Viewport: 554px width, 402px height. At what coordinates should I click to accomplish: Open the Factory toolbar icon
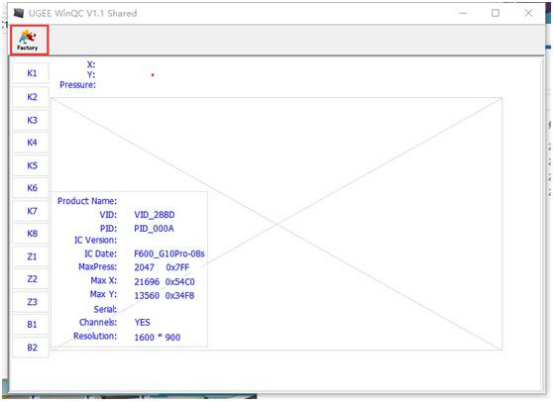pyautogui.click(x=29, y=40)
